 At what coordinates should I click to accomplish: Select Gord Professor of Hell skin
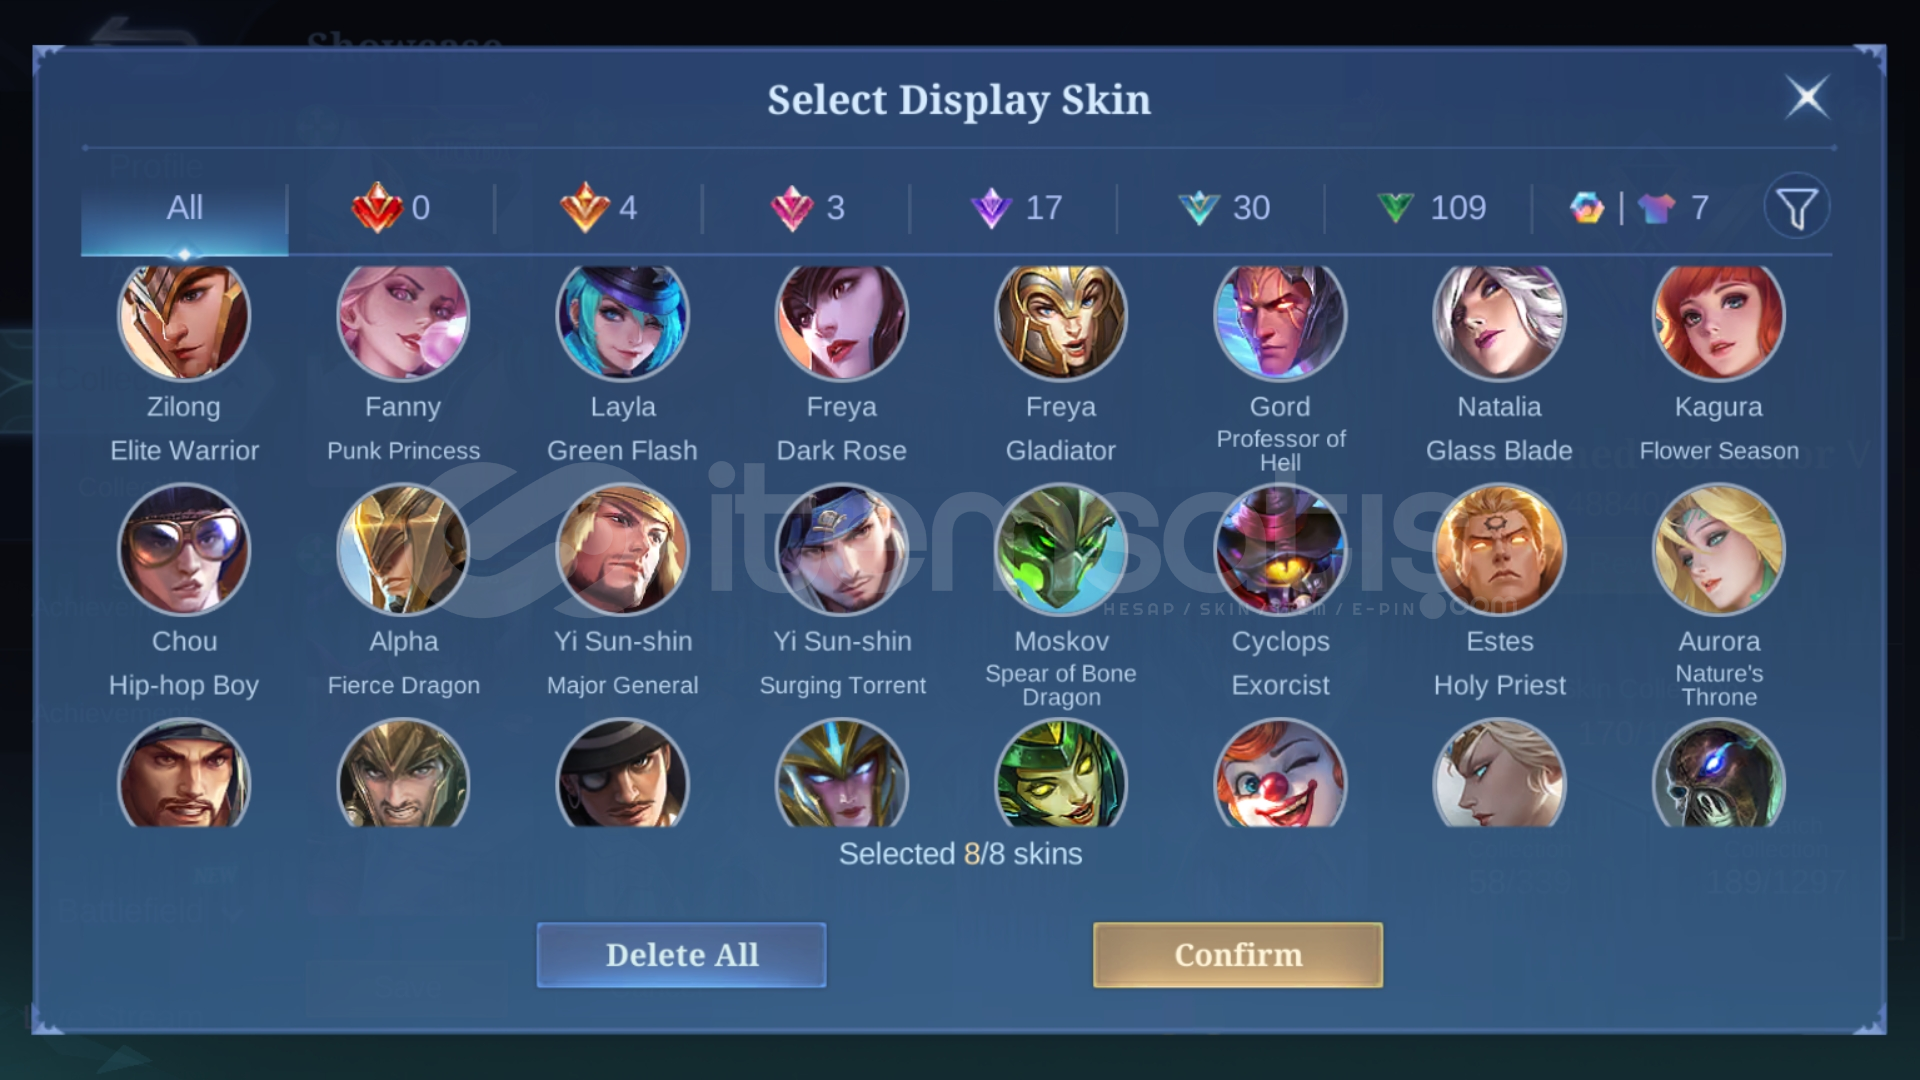[1280, 318]
